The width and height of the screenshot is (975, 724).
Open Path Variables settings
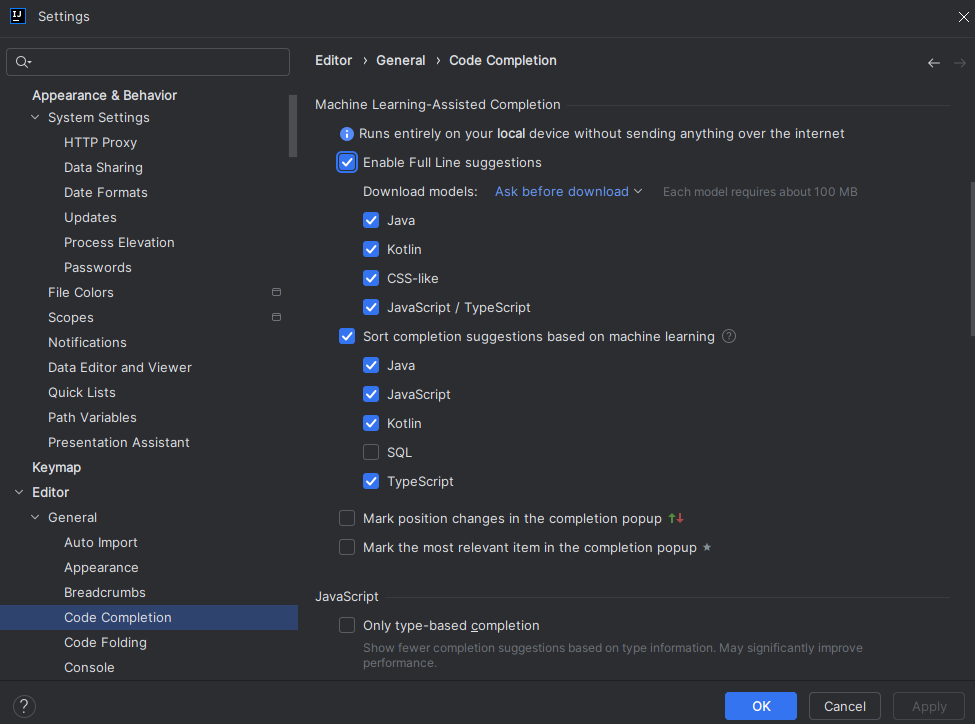92,417
